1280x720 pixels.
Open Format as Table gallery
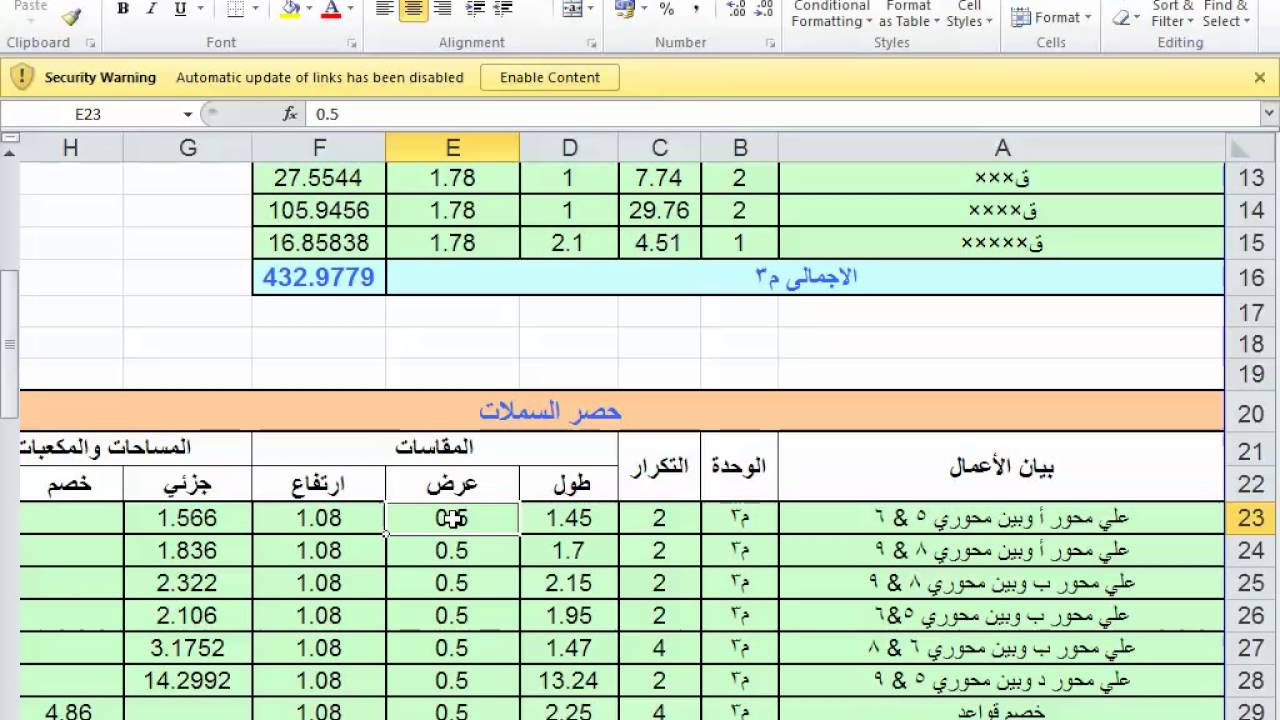click(909, 14)
